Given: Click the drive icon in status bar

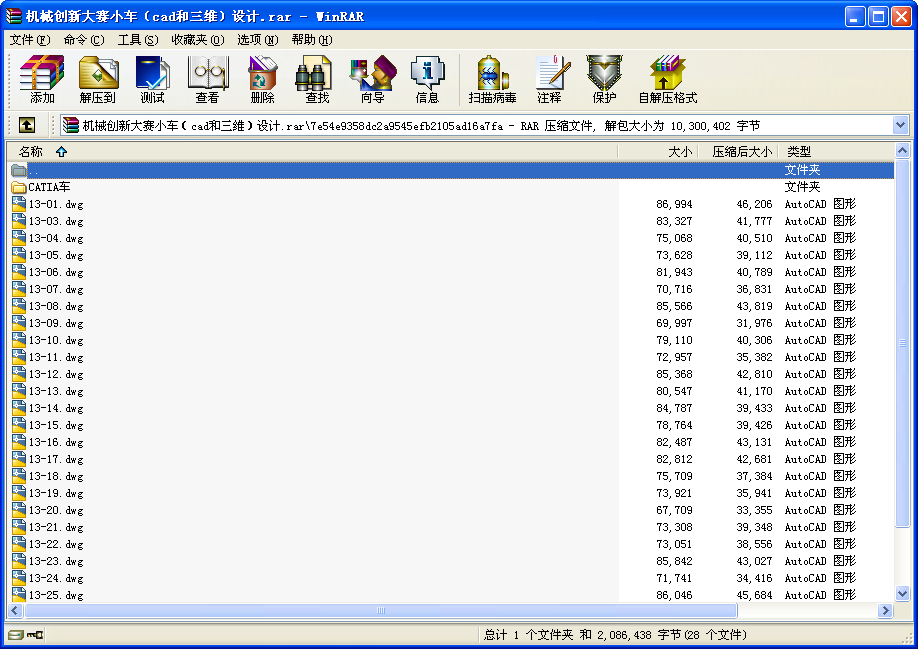Looking at the screenshot, I should click(16, 634).
